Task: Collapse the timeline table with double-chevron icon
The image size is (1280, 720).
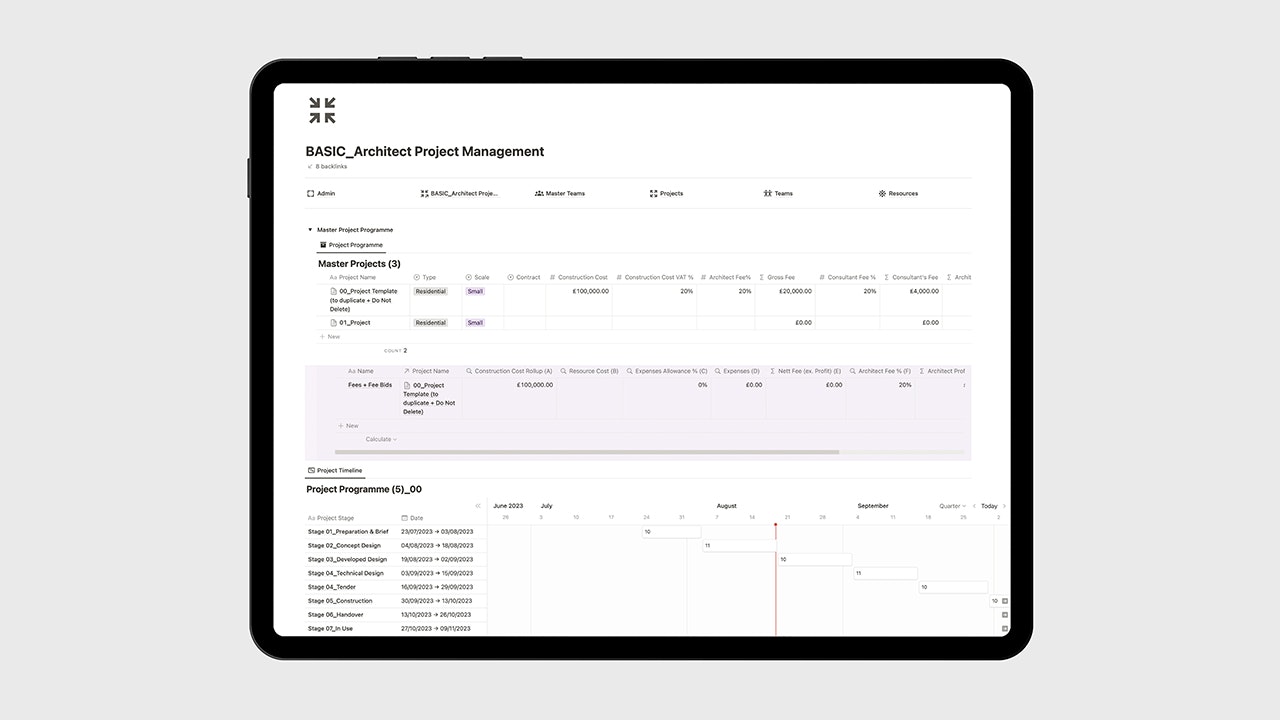Action: [x=478, y=506]
